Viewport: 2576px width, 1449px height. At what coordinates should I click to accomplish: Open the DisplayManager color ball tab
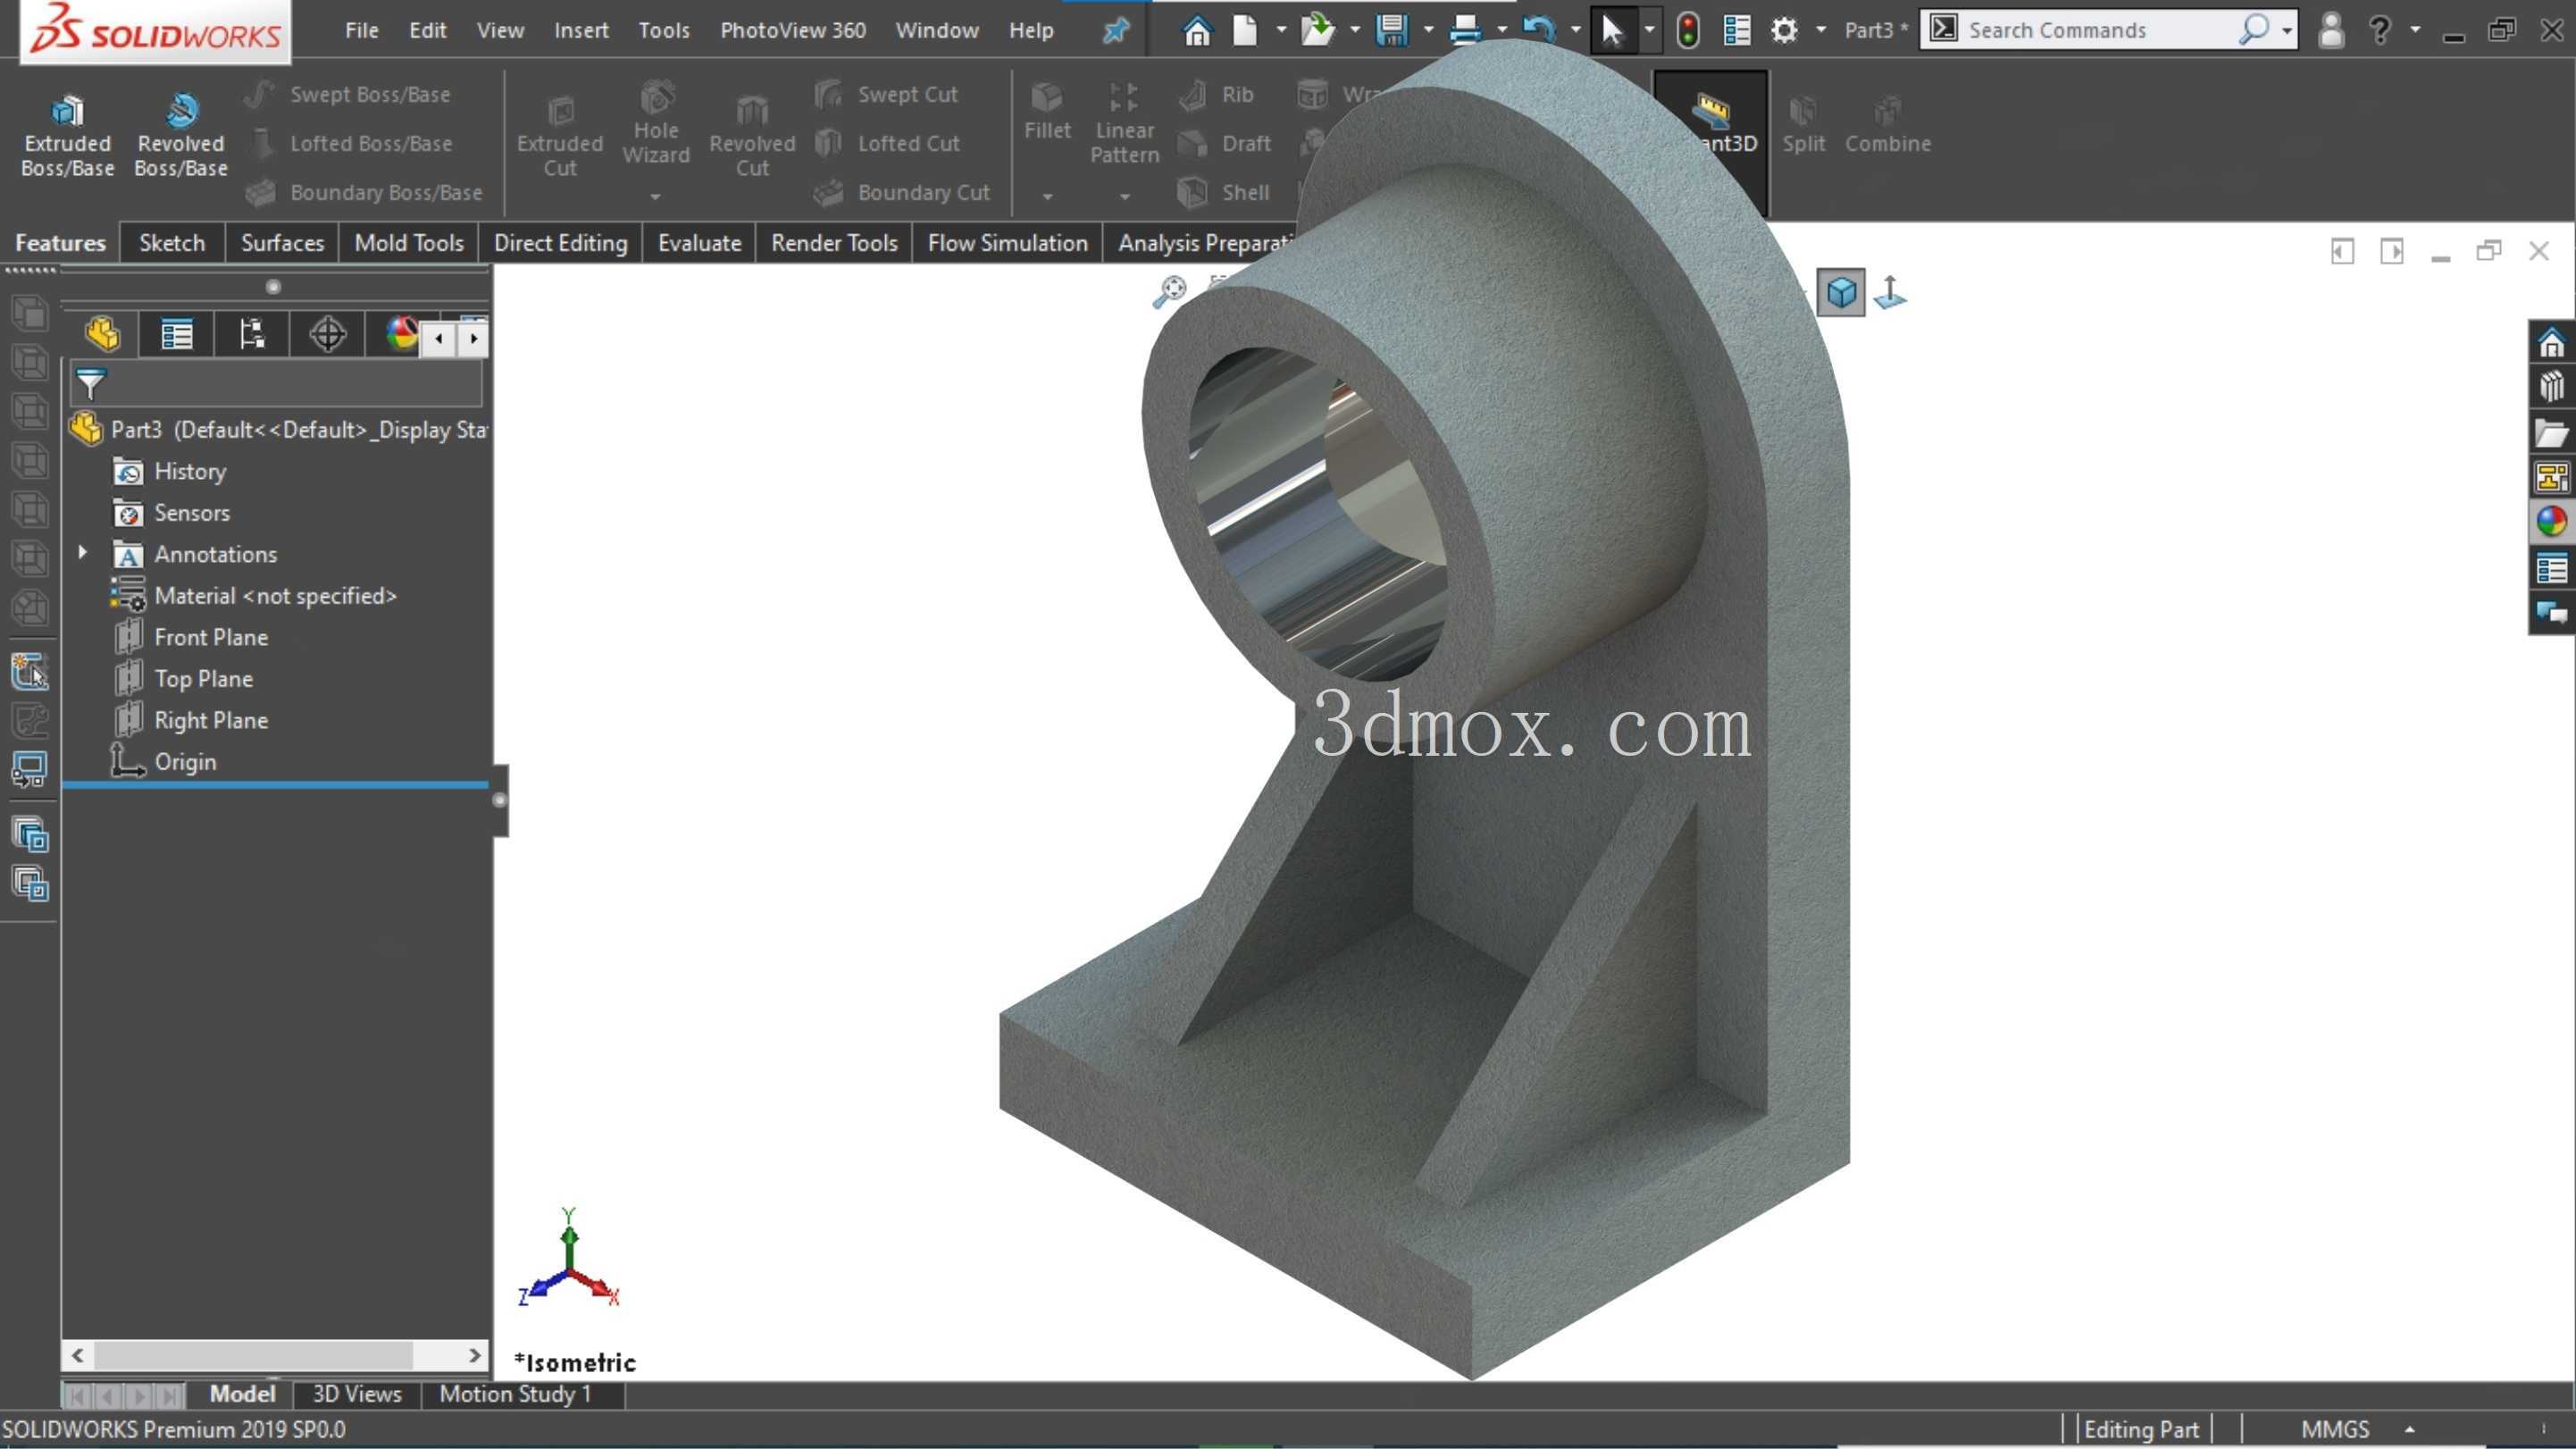tap(400, 334)
